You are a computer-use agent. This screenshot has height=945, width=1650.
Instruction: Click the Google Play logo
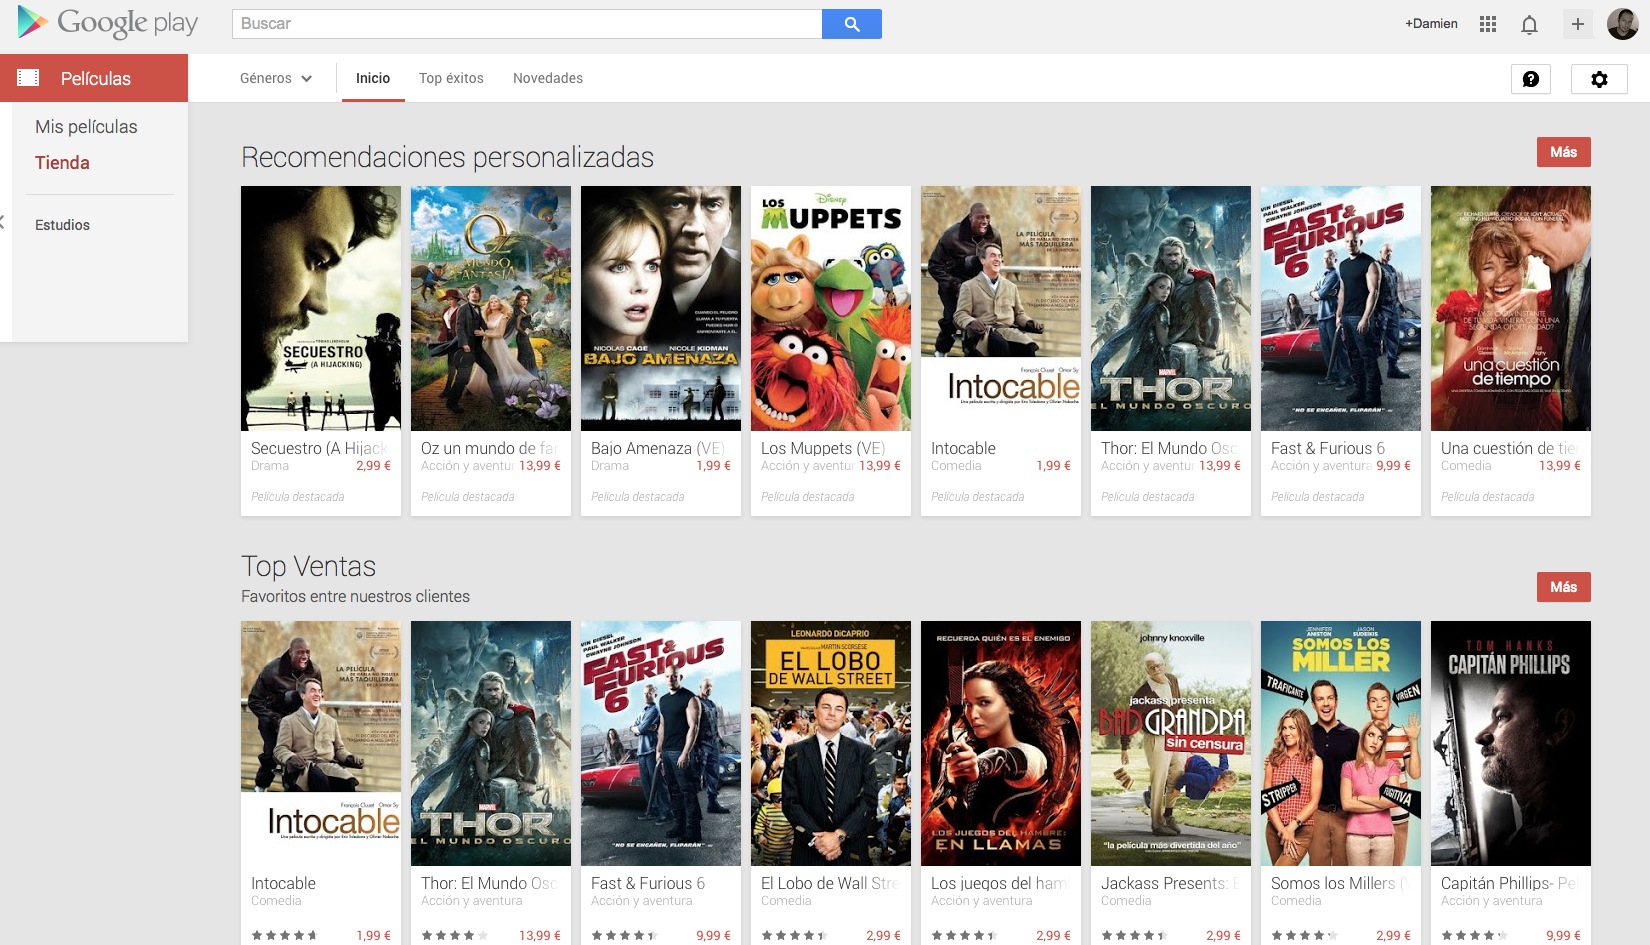108,23
